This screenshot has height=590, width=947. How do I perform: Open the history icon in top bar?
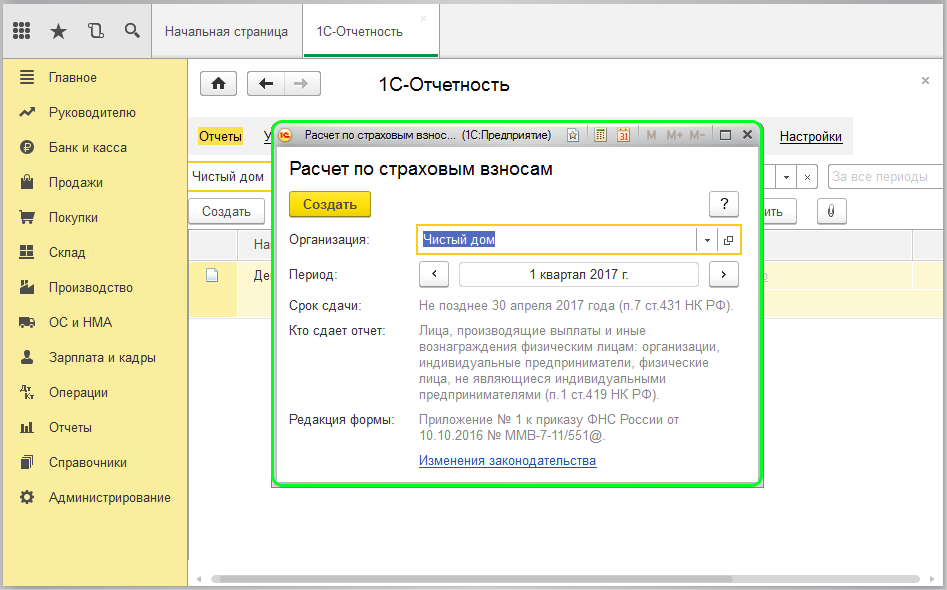click(95, 31)
